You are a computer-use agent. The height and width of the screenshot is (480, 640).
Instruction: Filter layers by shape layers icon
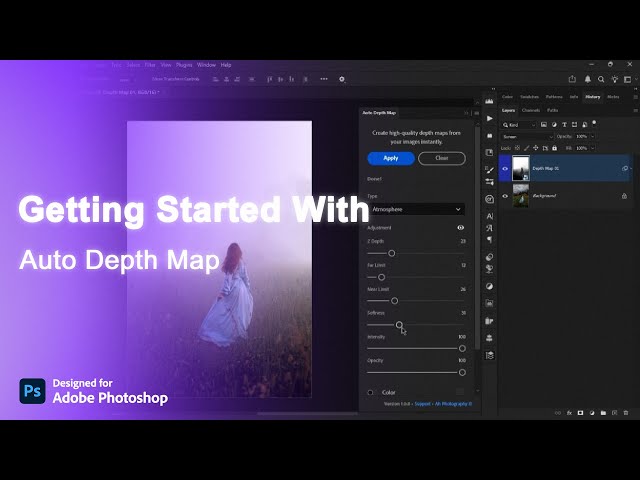click(x=574, y=124)
